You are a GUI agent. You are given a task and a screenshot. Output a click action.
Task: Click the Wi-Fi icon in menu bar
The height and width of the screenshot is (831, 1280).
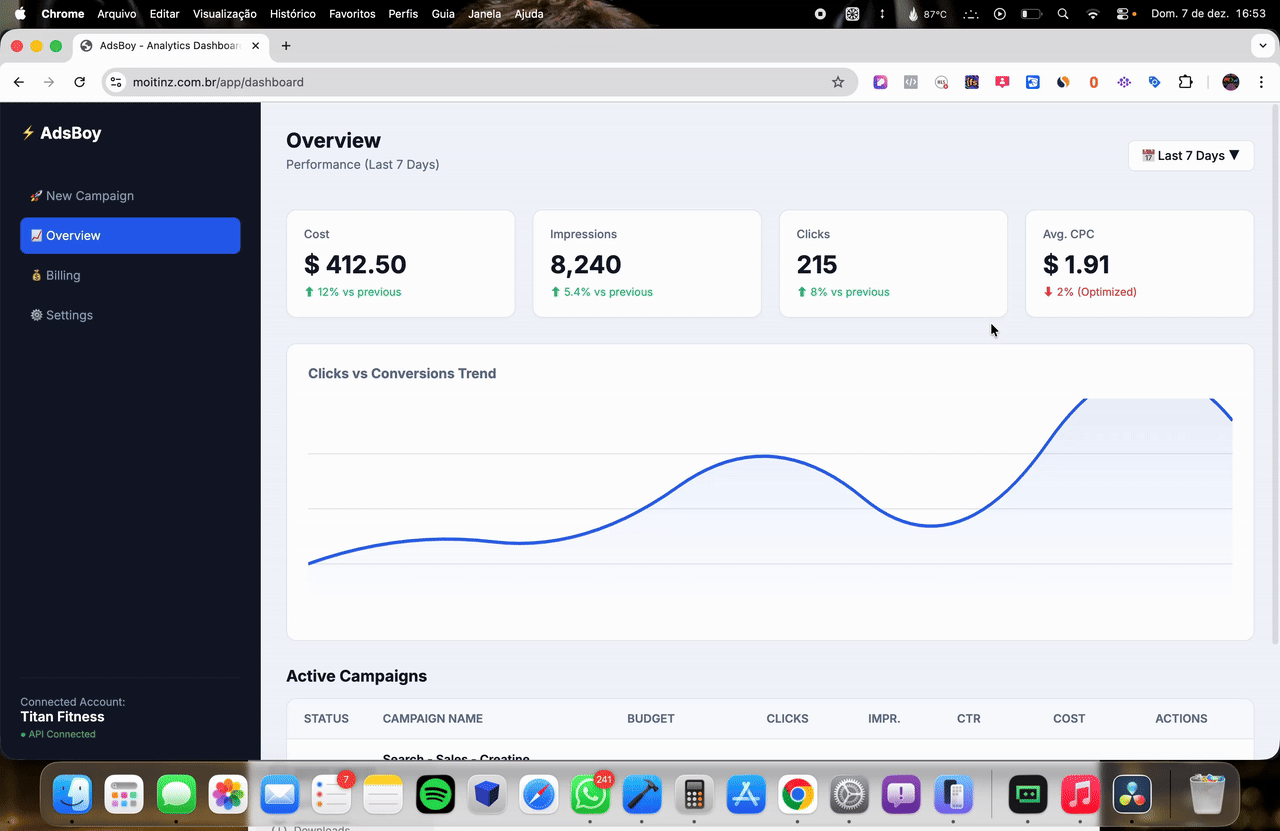pyautogui.click(x=1092, y=14)
